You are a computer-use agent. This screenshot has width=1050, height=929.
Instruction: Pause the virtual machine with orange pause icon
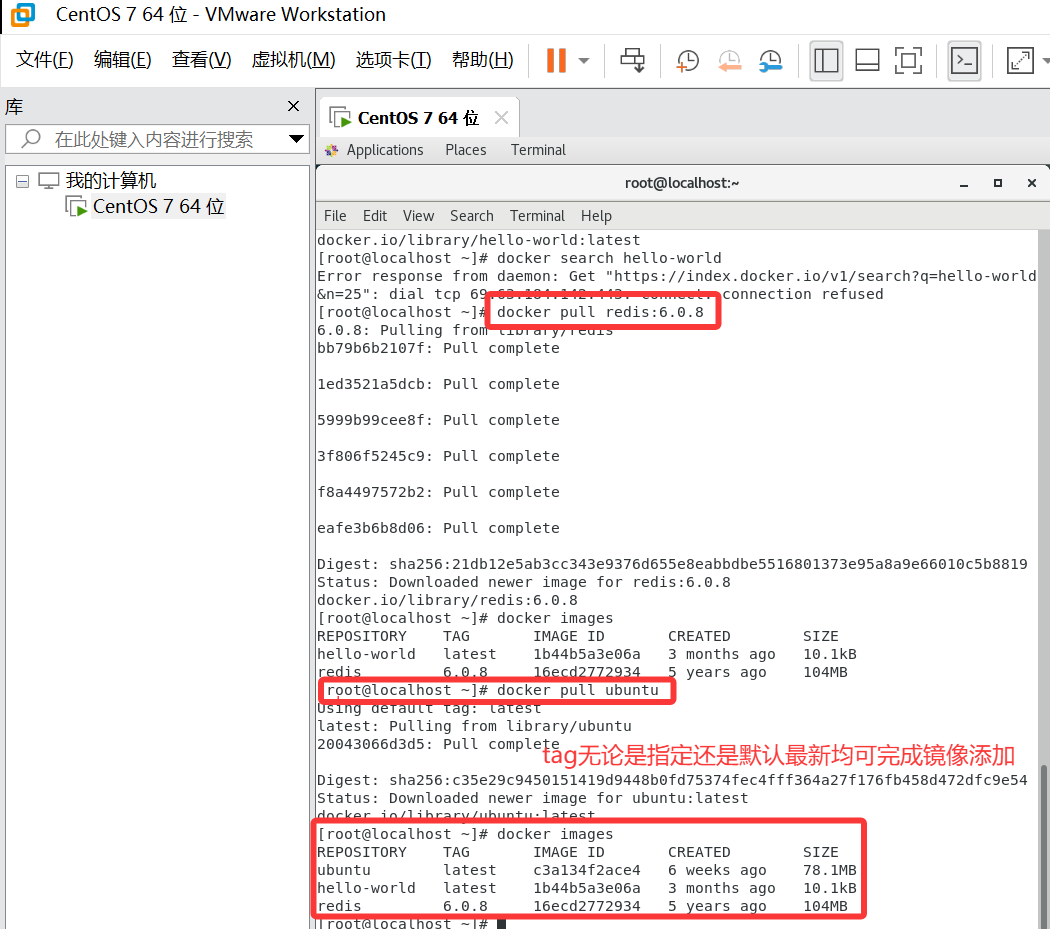(556, 60)
